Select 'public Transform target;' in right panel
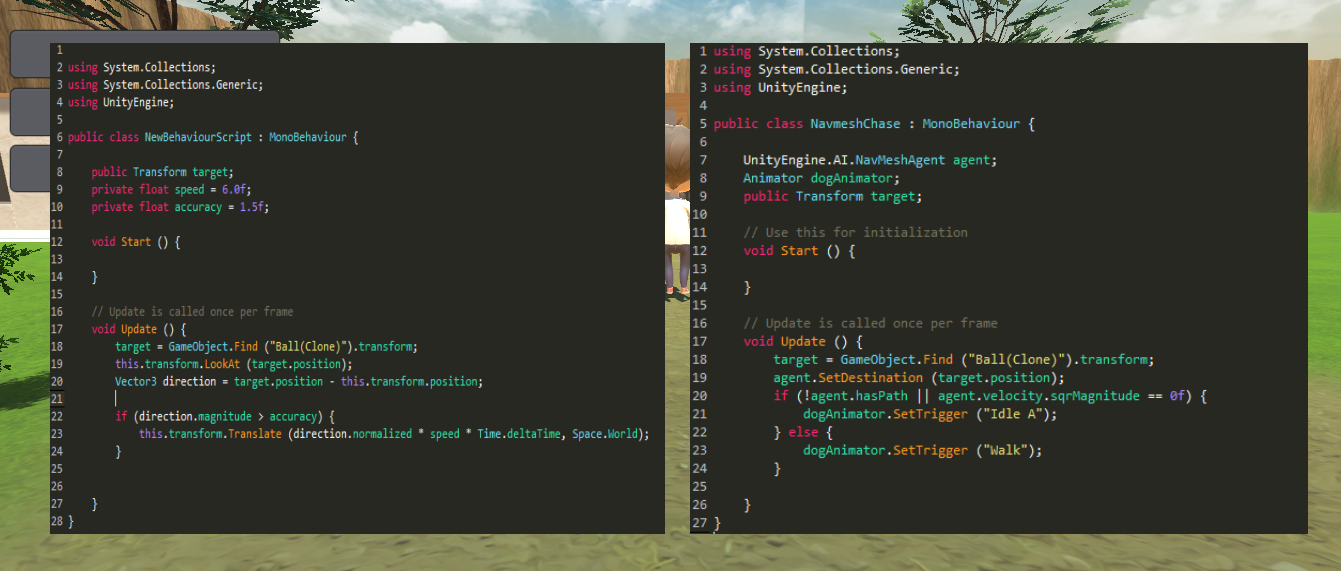The height and width of the screenshot is (571, 1341). point(833,196)
